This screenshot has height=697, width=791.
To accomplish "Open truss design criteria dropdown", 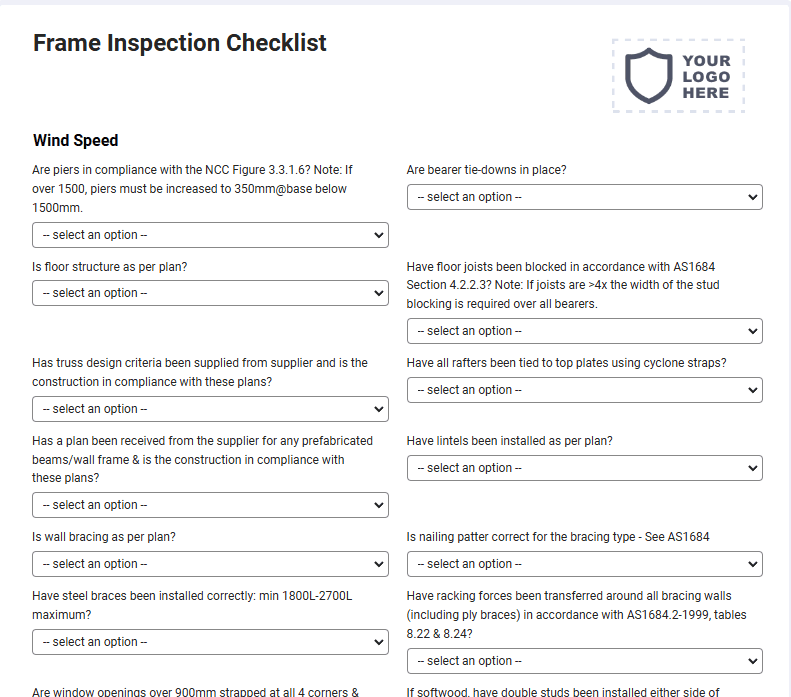I will point(210,409).
